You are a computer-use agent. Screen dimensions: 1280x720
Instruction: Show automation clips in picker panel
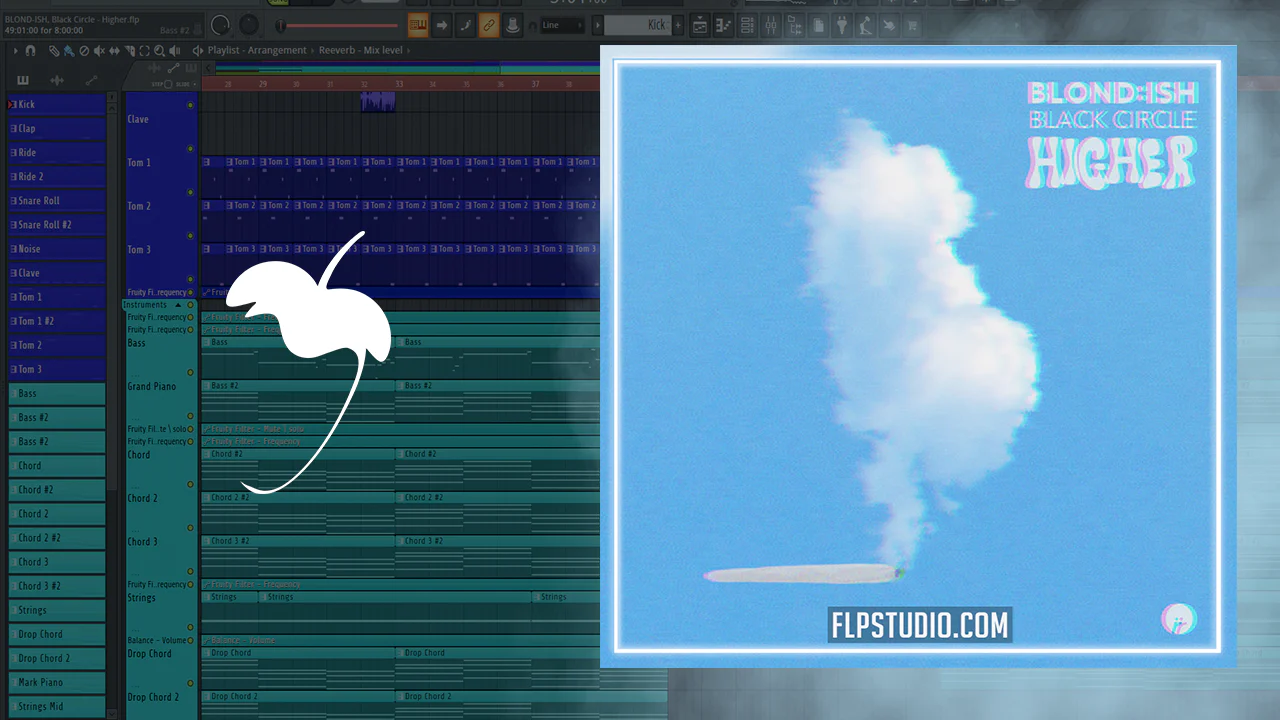pyautogui.click(x=91, y=80)
